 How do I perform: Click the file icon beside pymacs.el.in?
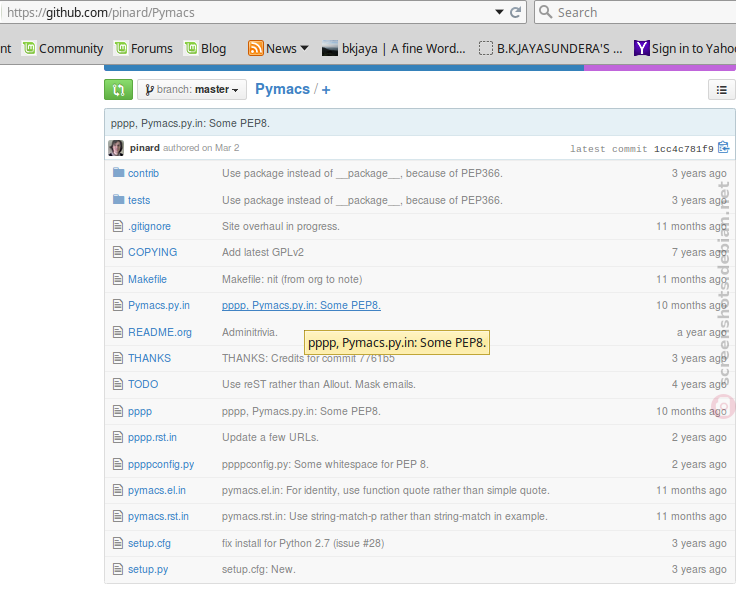(118, 490)
